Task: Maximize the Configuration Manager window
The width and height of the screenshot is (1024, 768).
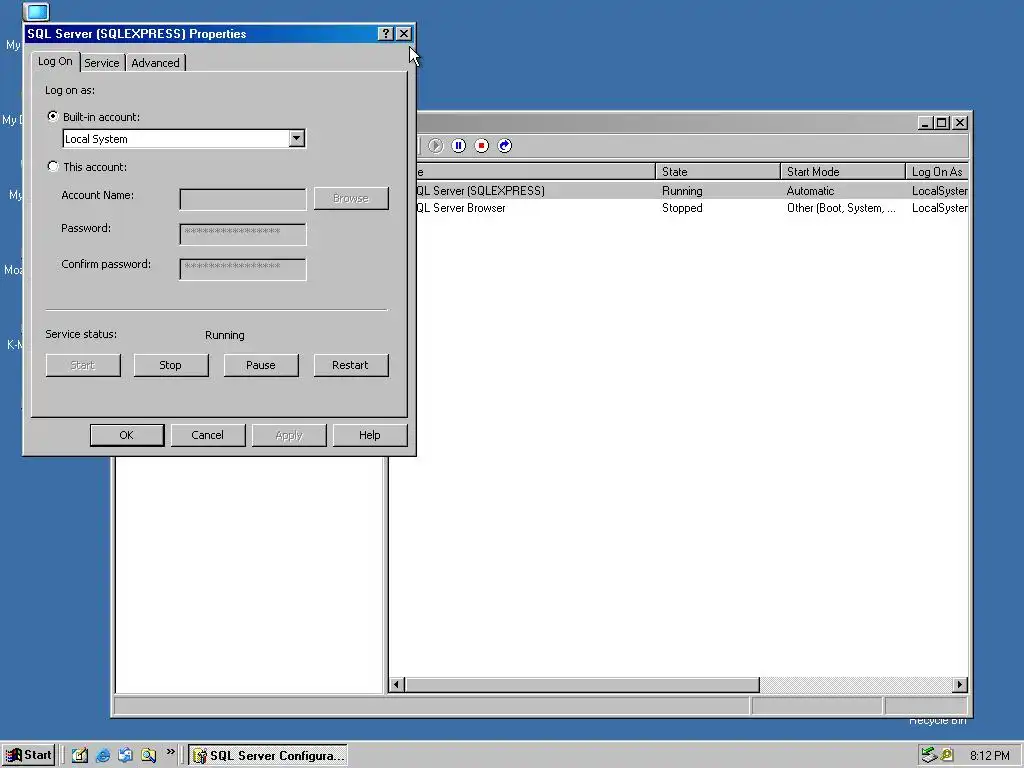Action: point(942,123)
